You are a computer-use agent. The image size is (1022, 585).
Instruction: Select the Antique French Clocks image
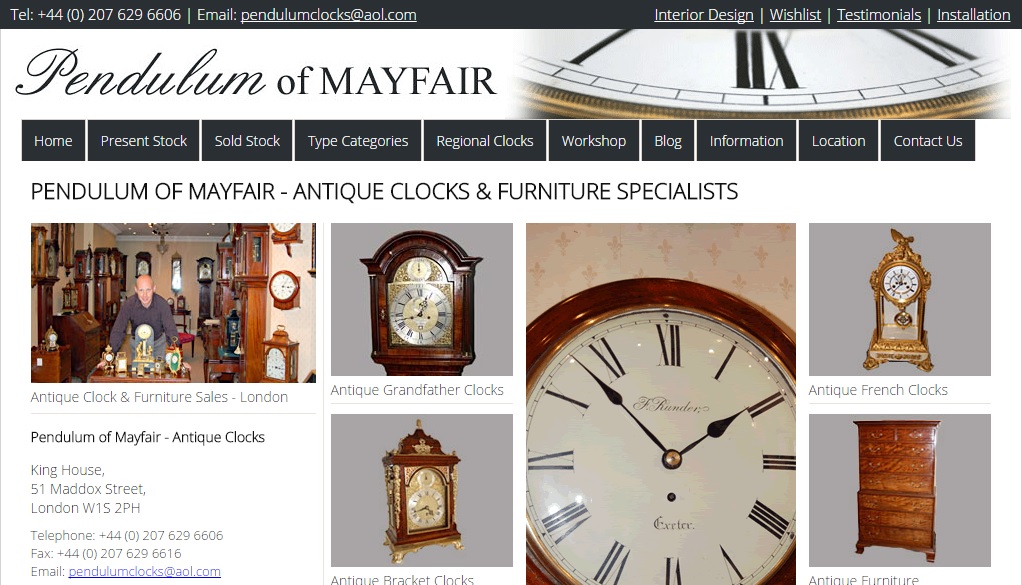click(x=899, y=300)
